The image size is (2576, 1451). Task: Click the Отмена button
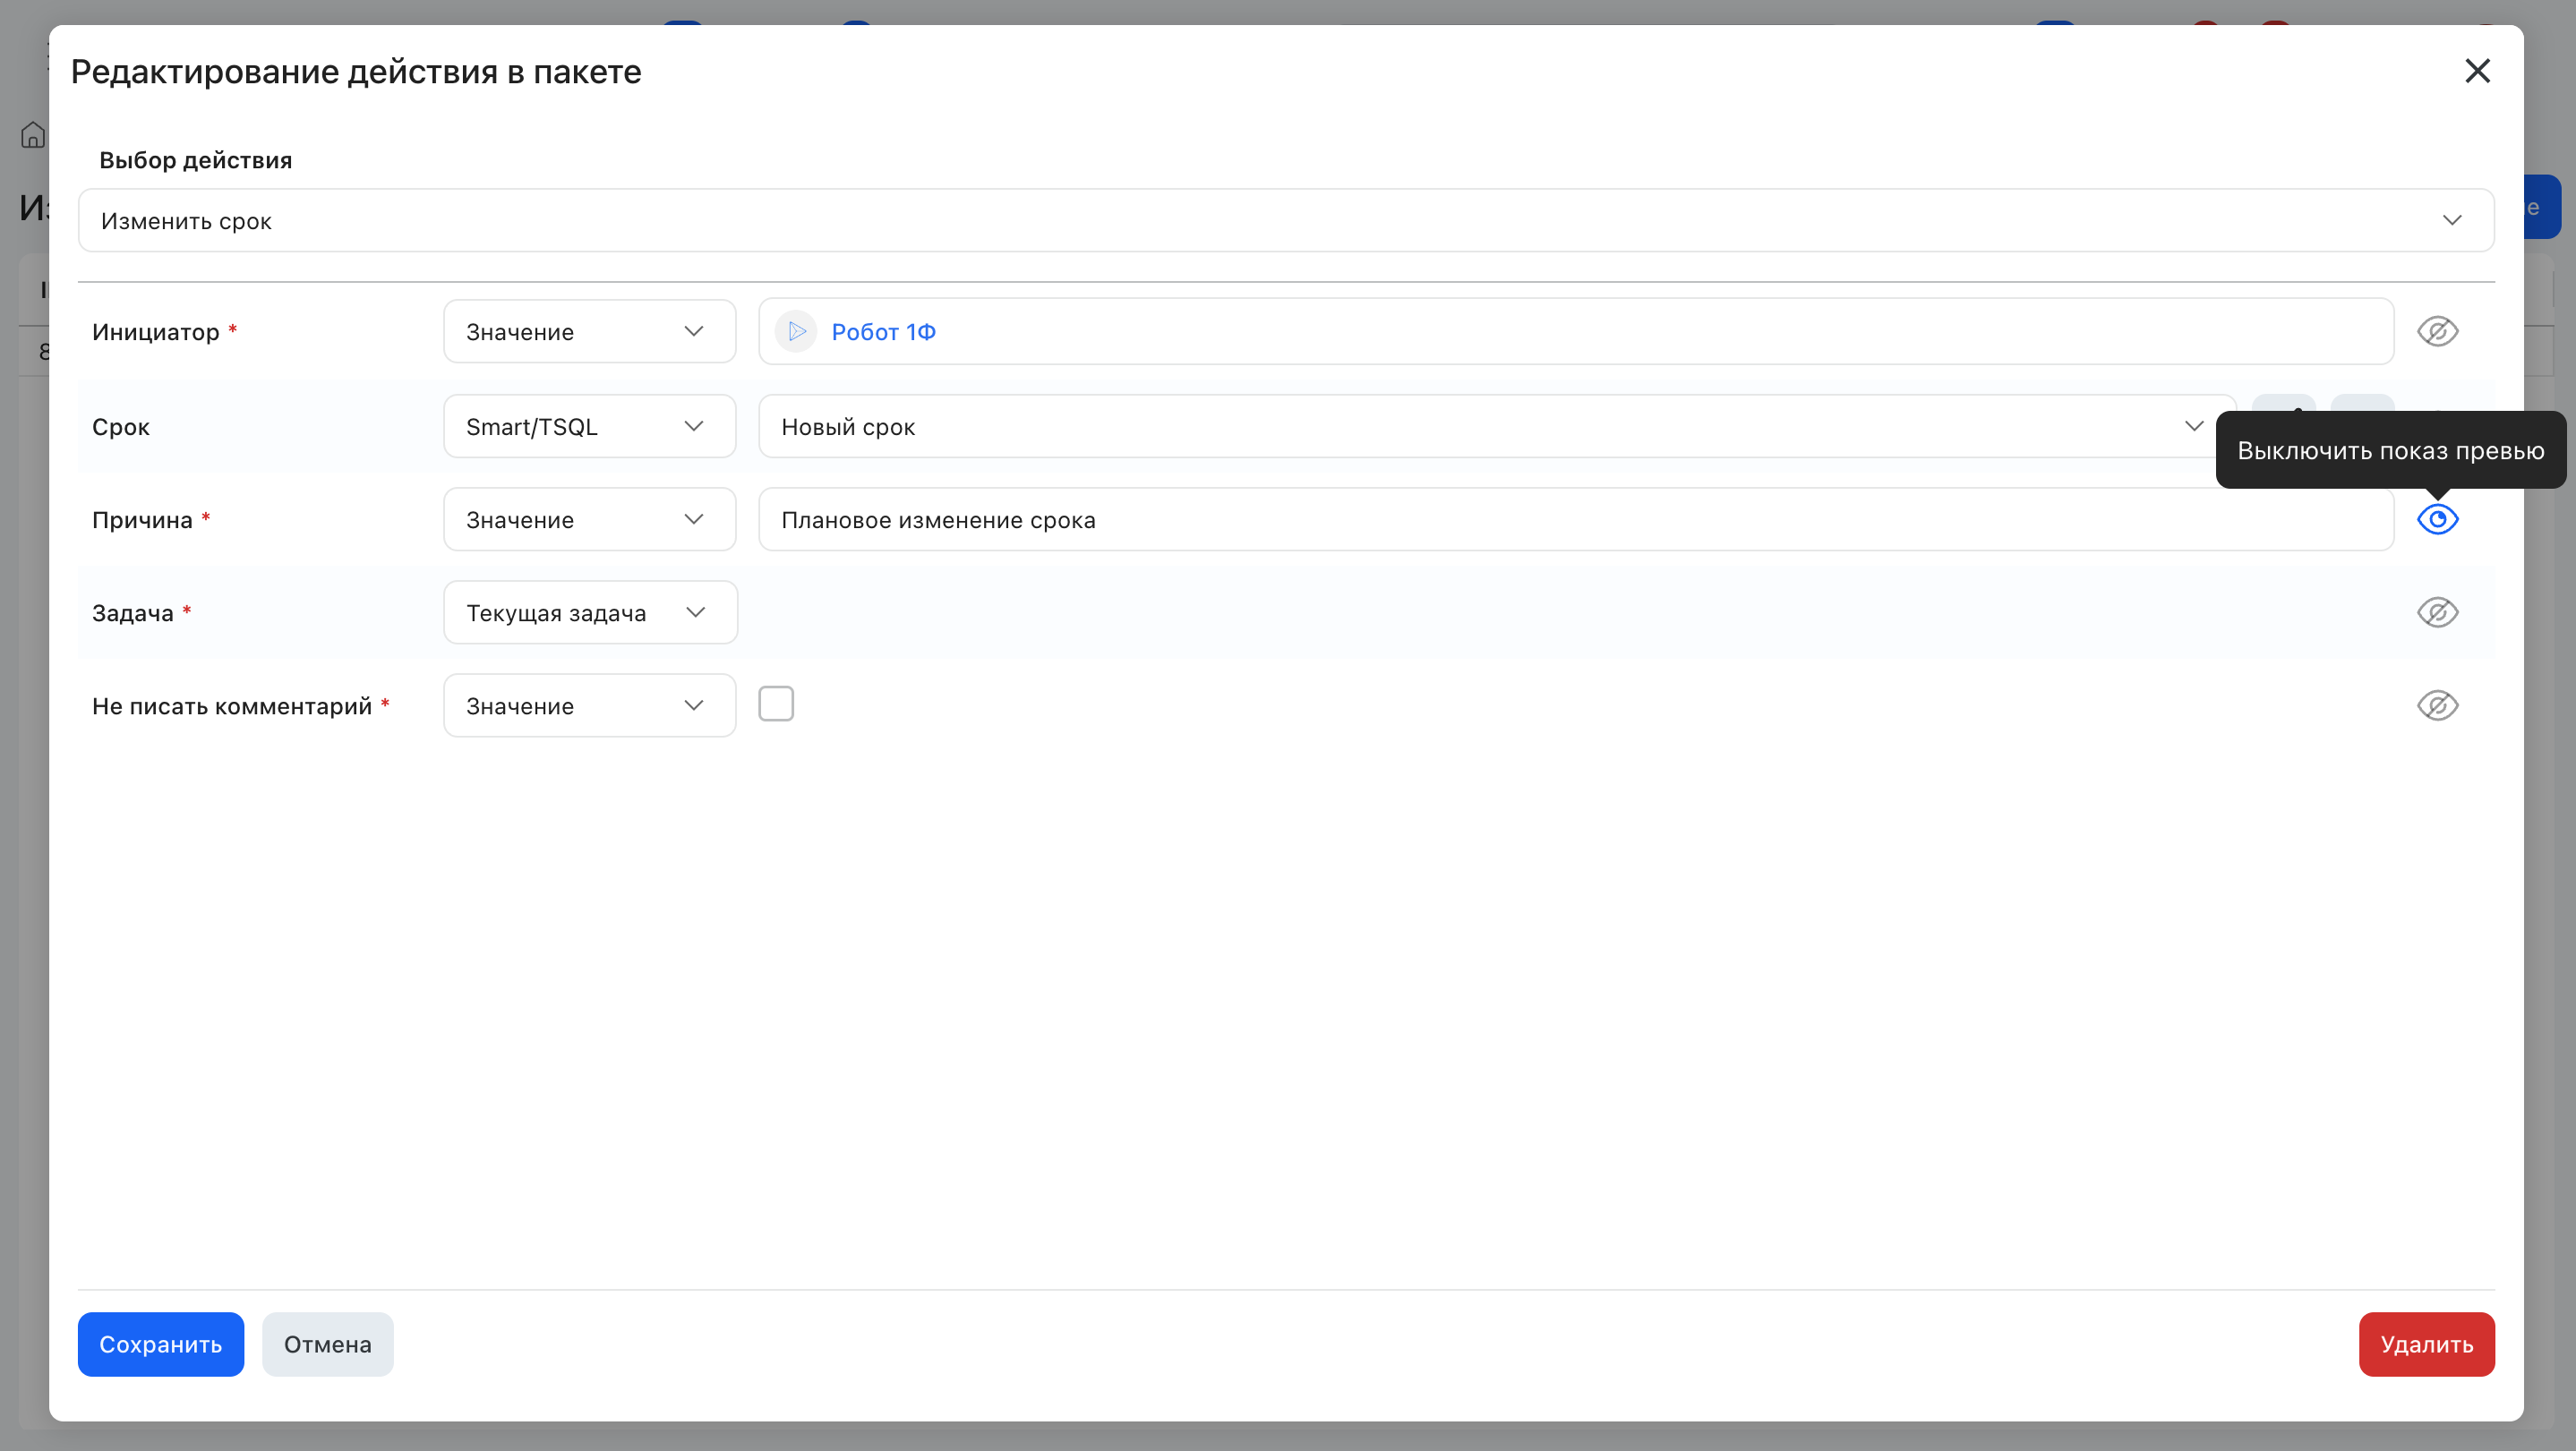(328, 1344)
